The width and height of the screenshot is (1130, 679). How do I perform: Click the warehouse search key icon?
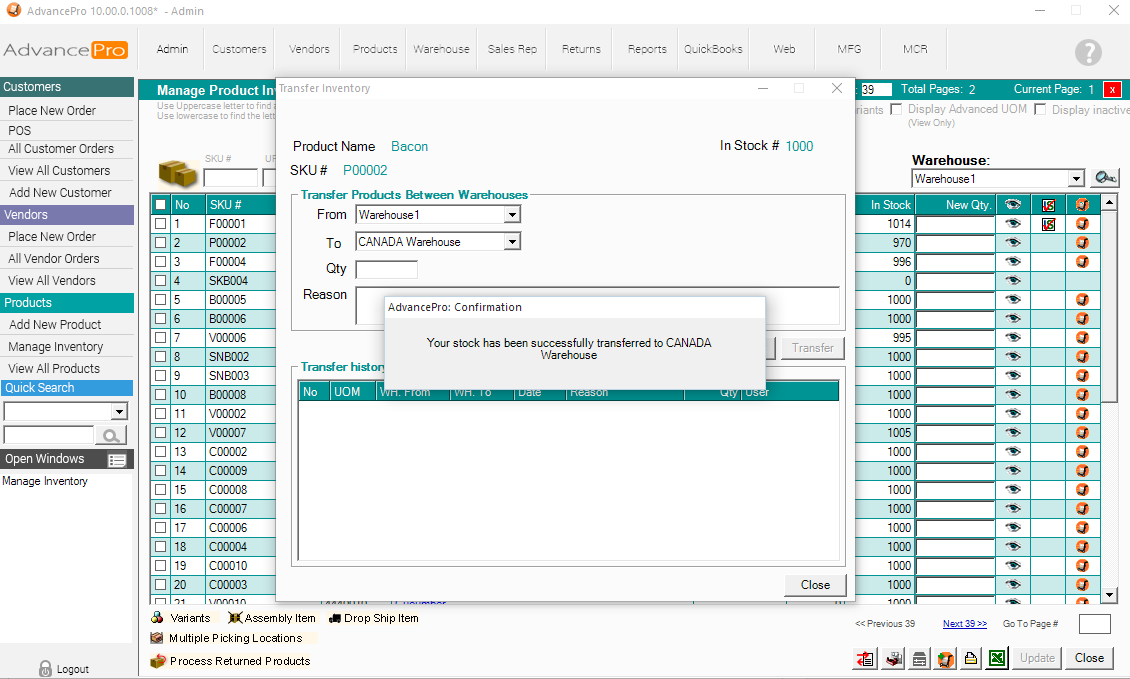click(1104, 178)
